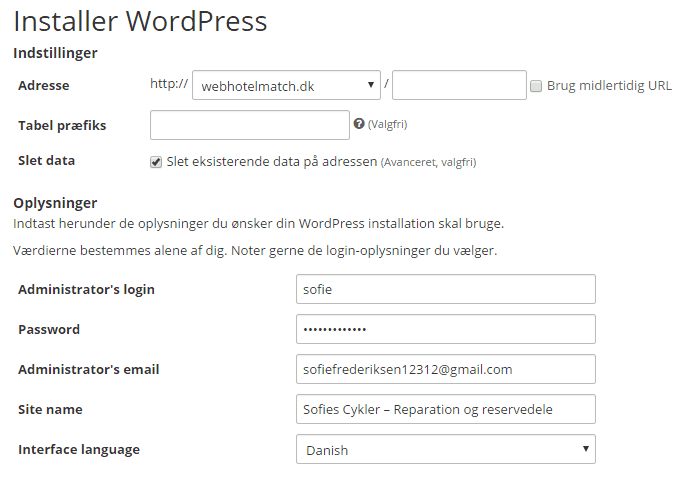The image size is (685, 492).
Task: Click into the Password field
Action: click(446, 329)
